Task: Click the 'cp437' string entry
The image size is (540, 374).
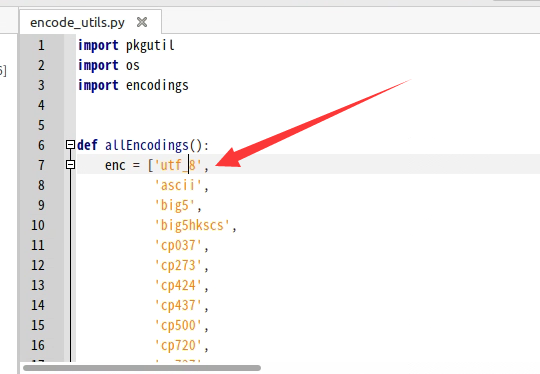Action: pyautogui.click(x=178, y=305)
